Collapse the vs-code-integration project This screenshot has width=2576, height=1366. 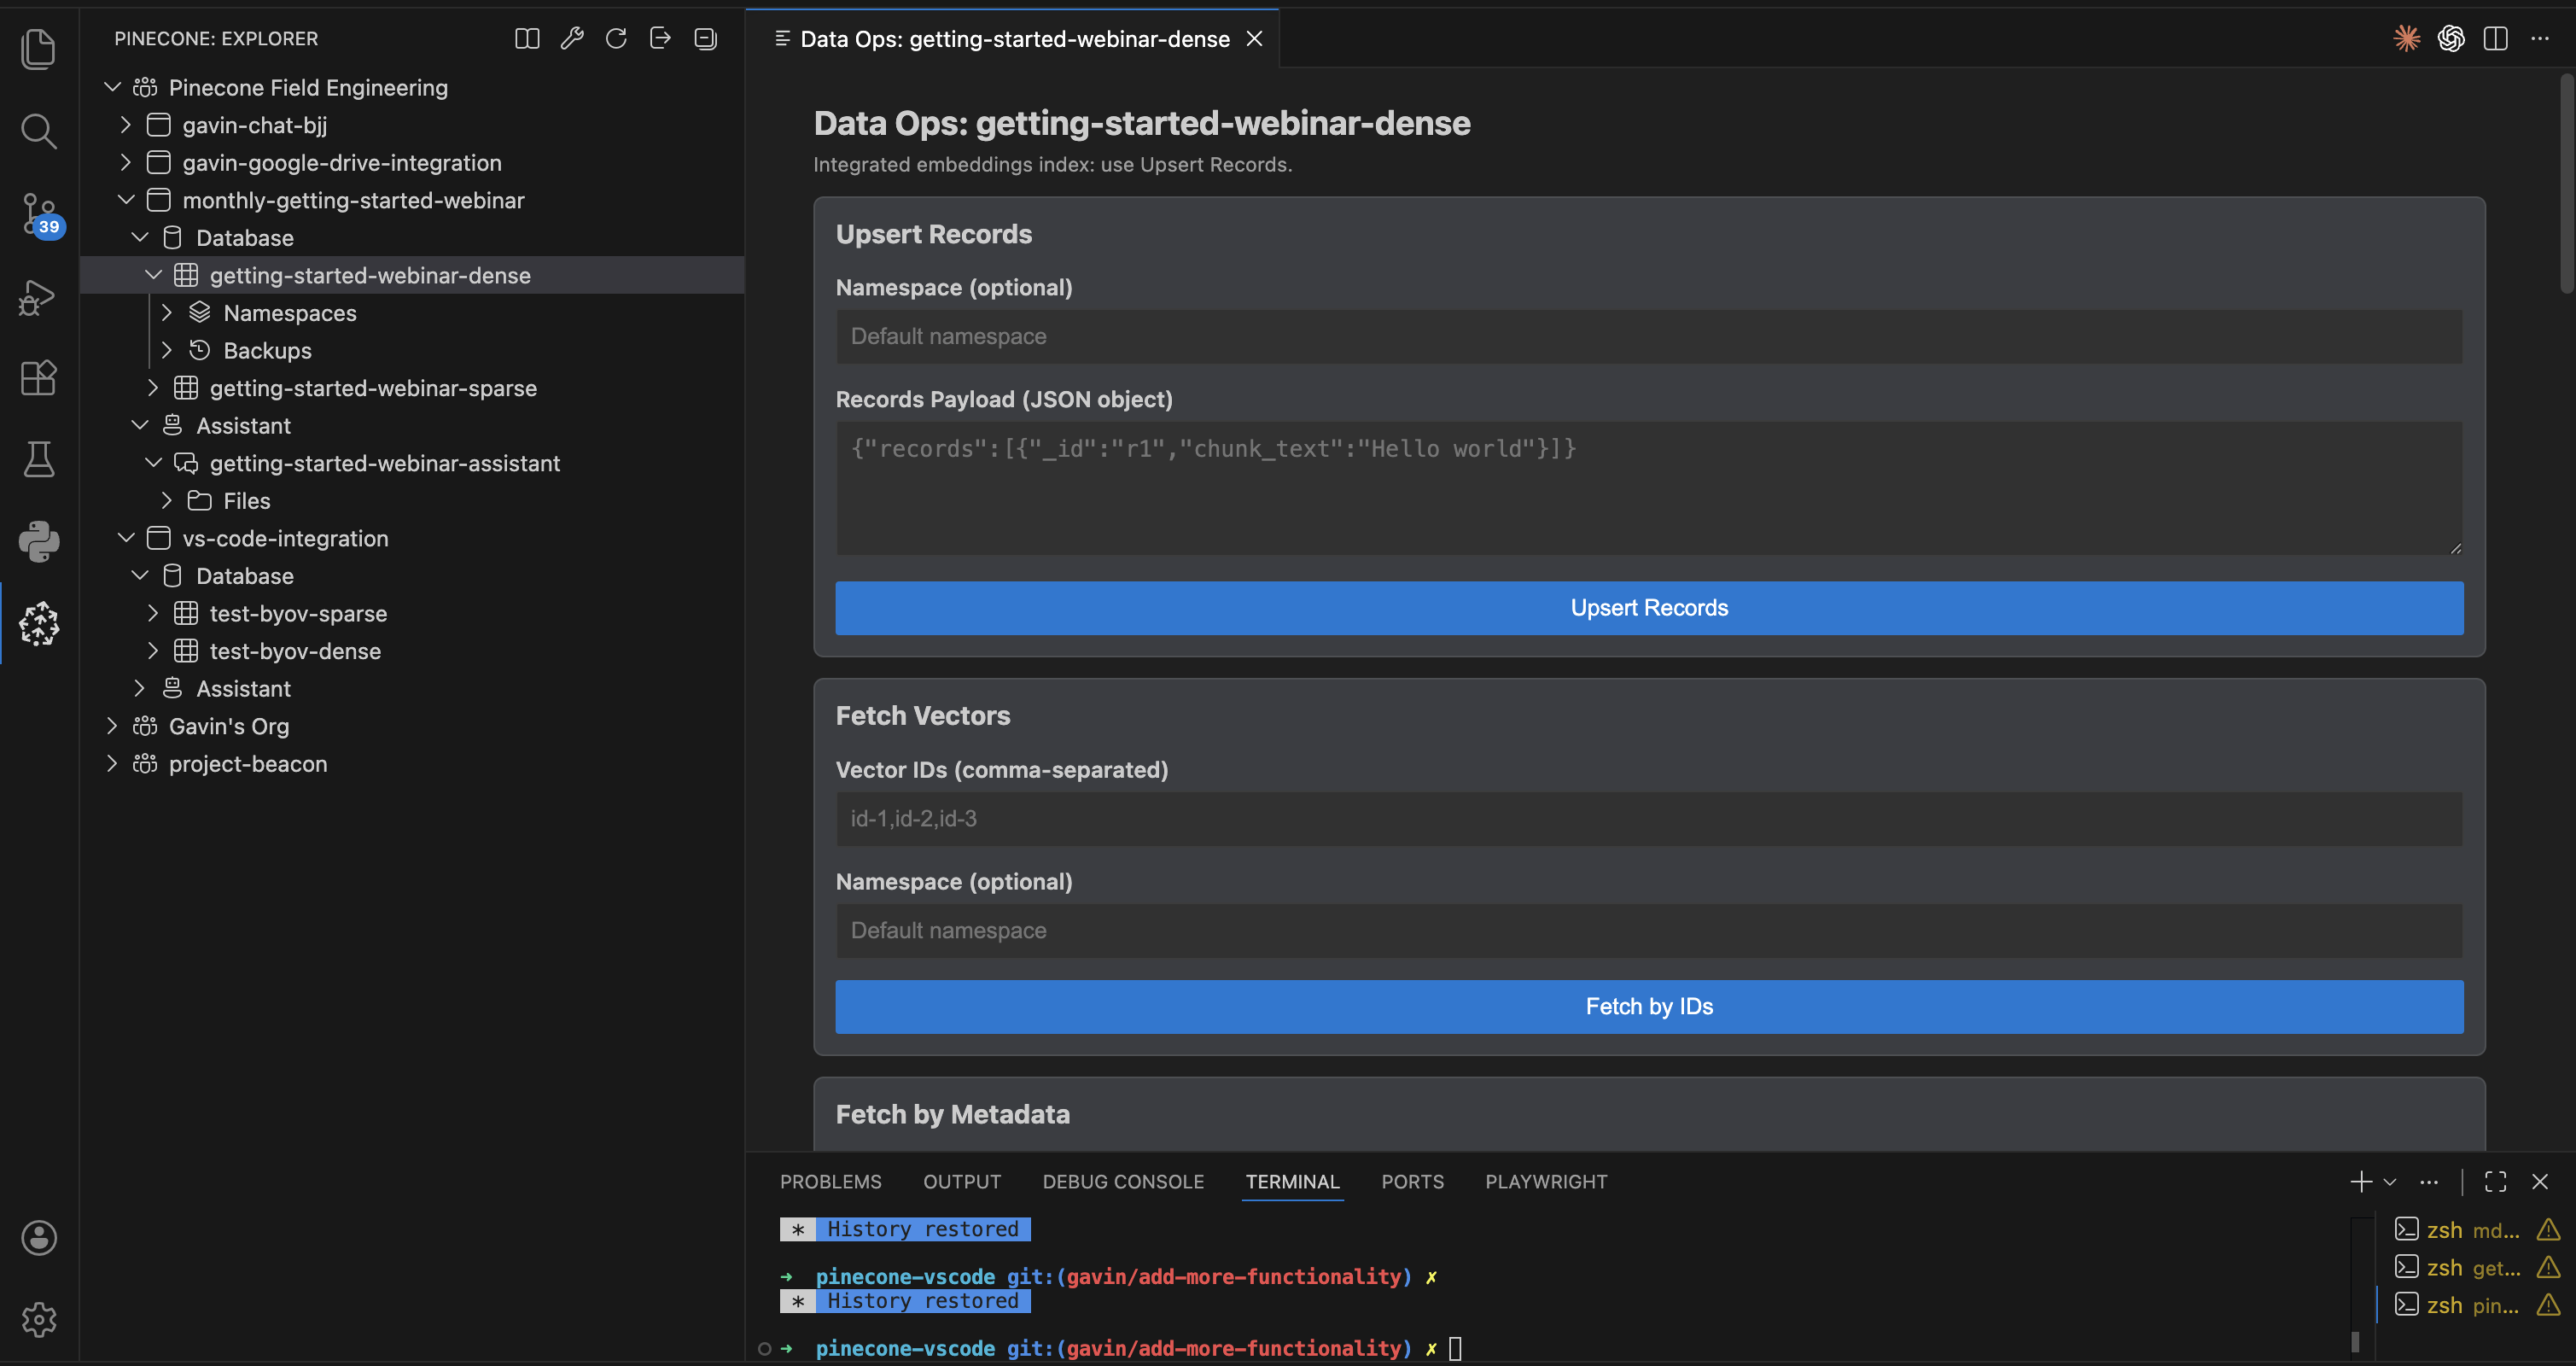pos(126,538)
